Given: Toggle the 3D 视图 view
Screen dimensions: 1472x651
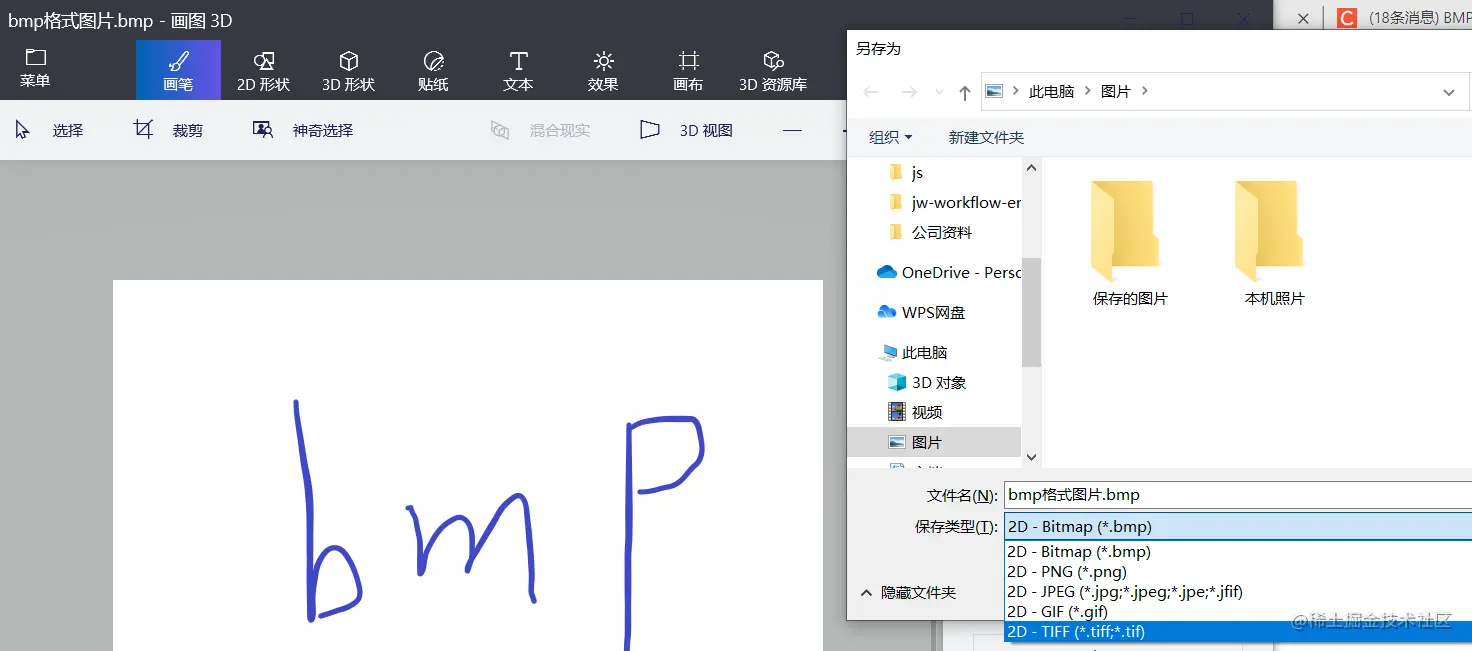Looking at the screenshot, I should 686,130.
